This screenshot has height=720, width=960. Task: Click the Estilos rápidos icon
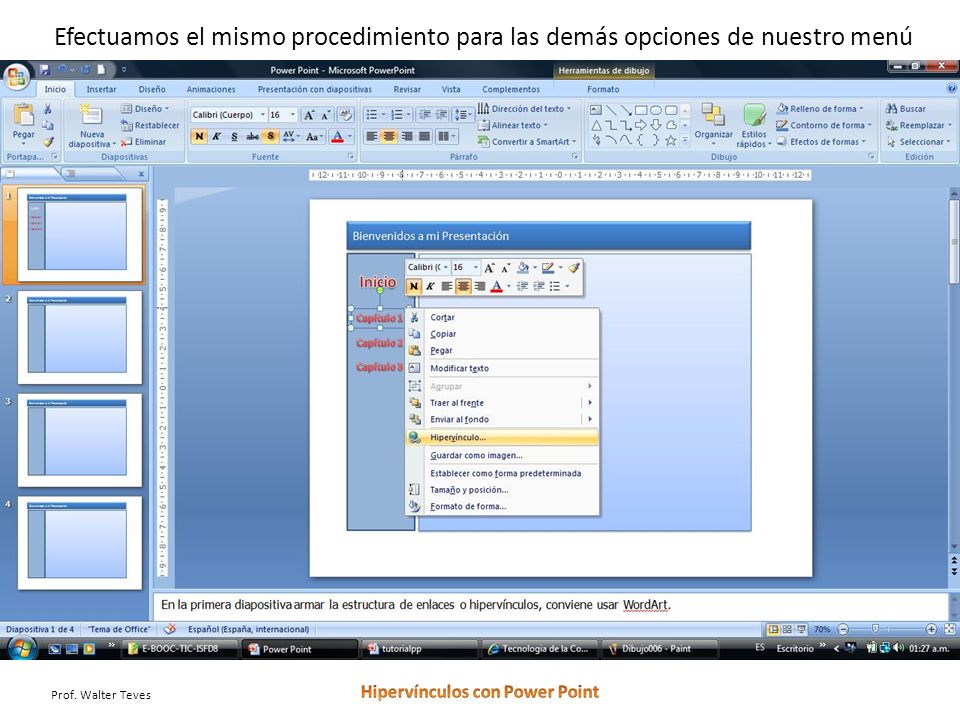click(754, 115)
